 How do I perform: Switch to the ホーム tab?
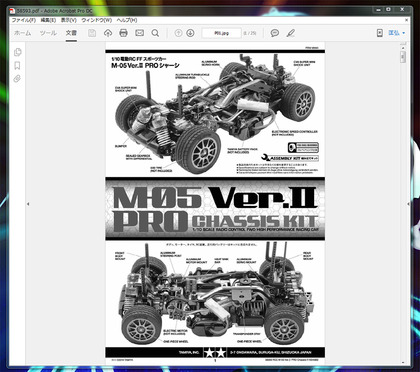(22, 33)
